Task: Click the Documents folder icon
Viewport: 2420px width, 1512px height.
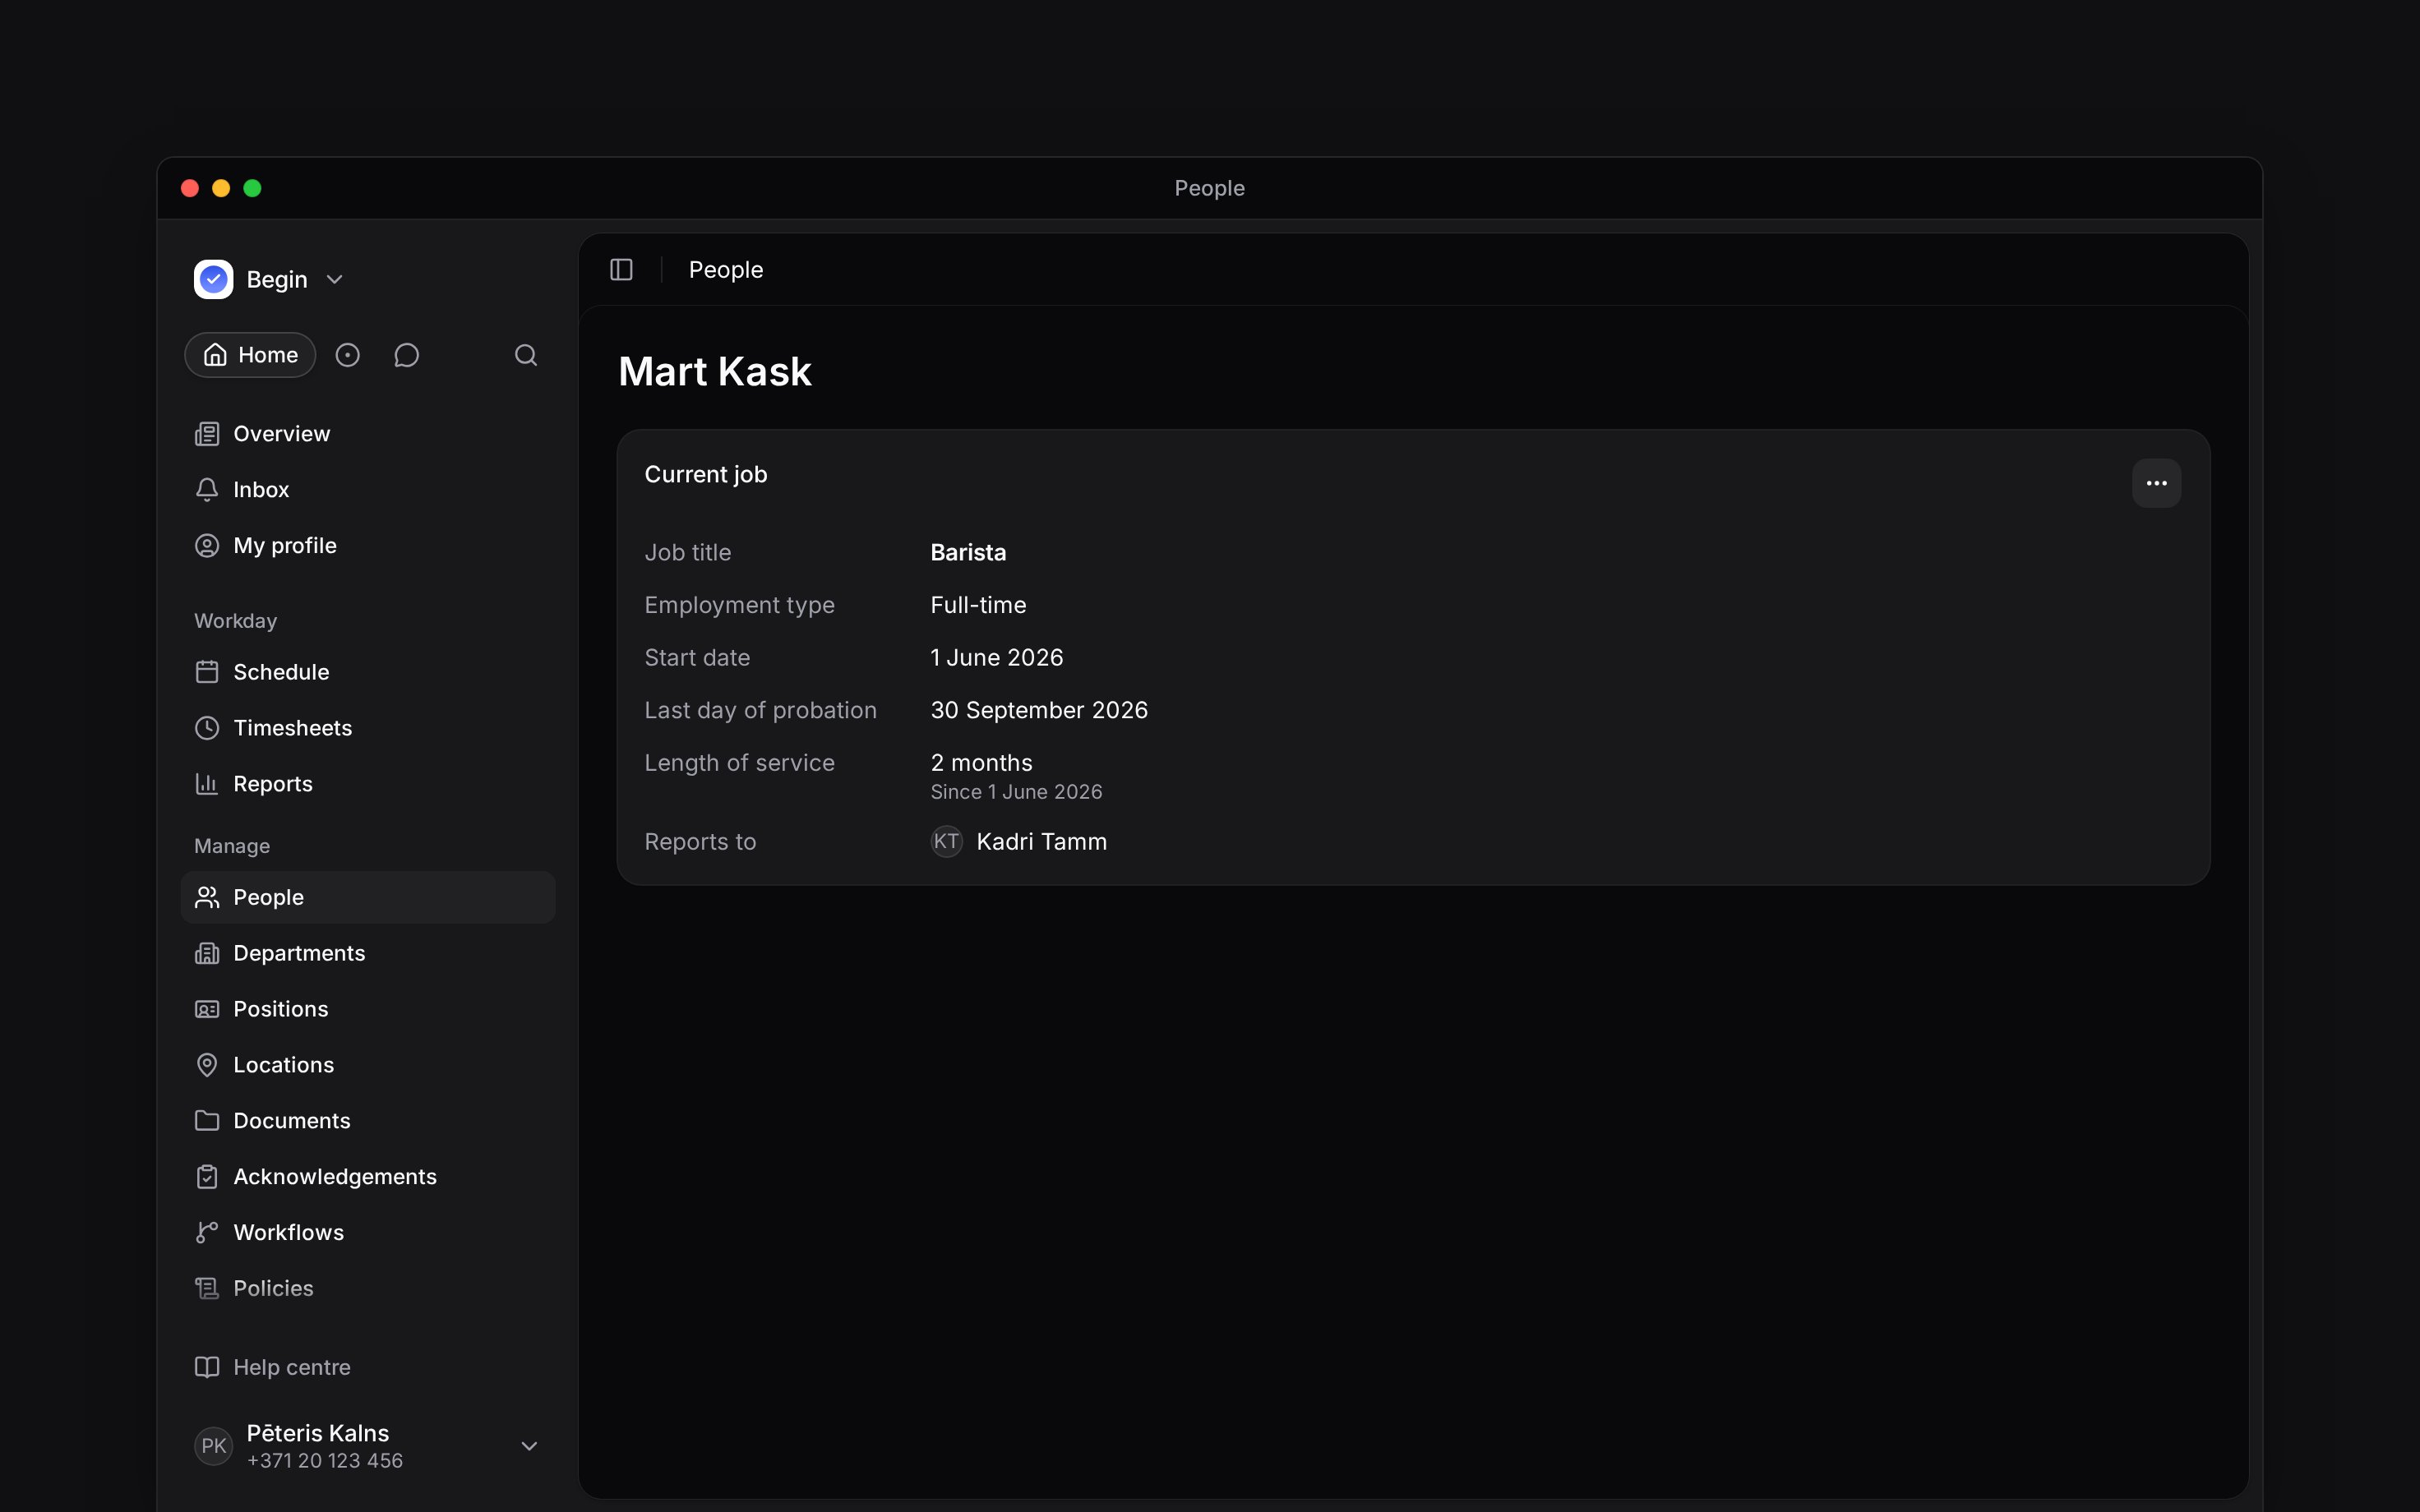Action: point(207,1121)
